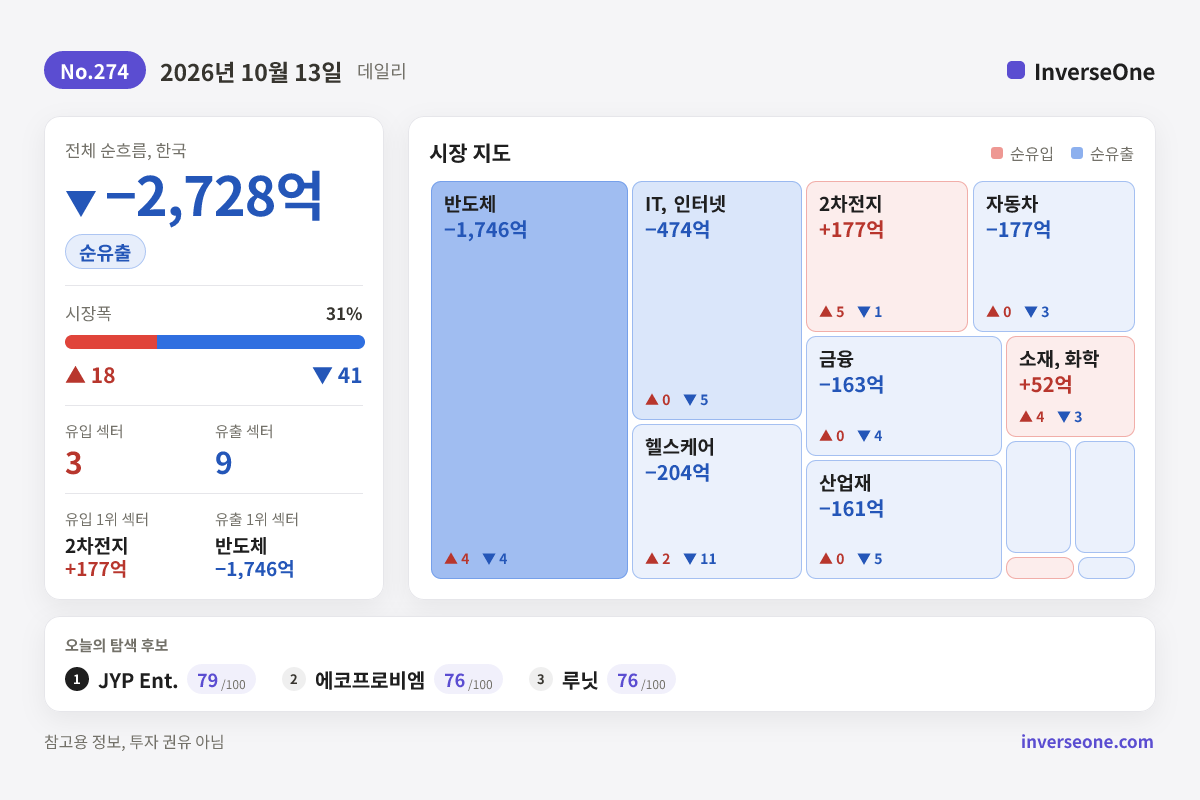The width and height of the screenshot is (1200, 800).
Task: Click the up triangle in 헬스케어 tile
Action: coord(652,558)
